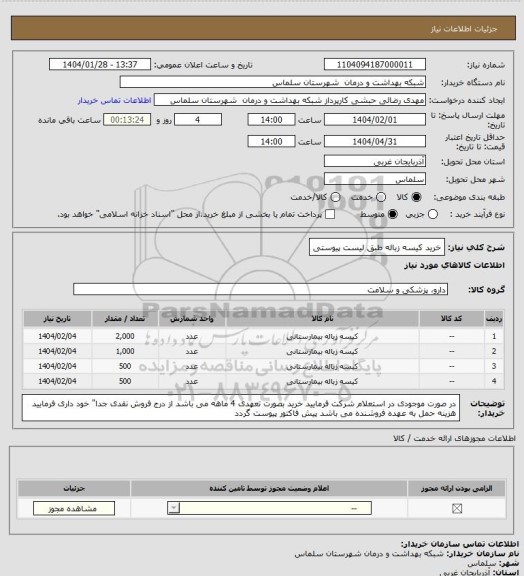
Task: Click the الزامی بودن ارائه مجوز header
Action: [x=456, y=489]
